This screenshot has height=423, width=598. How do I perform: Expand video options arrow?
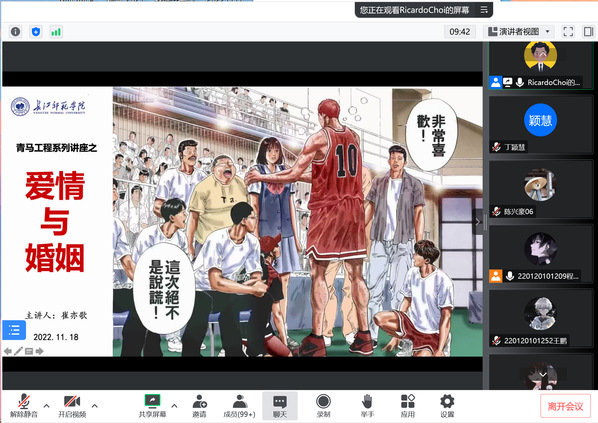[x=95, y=405]
